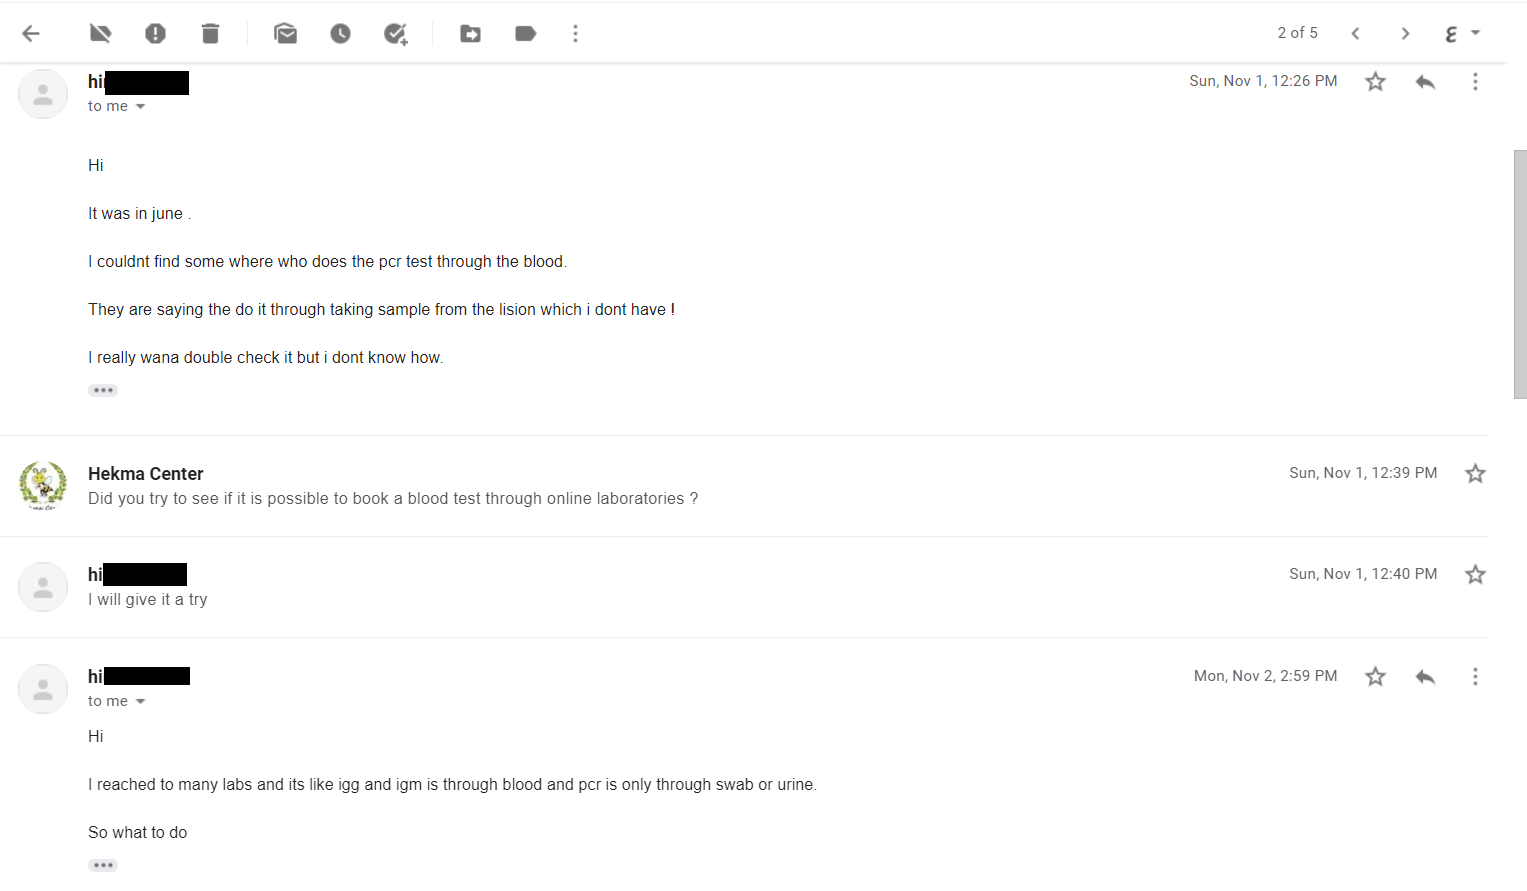Screen dimensions: 1527x891
Task: Add the conversation to Tasks
Action: click(396, 34)
